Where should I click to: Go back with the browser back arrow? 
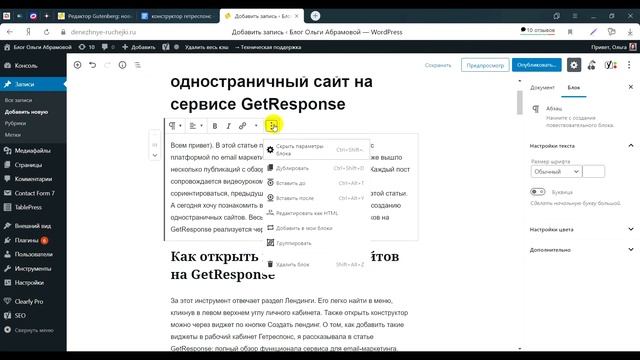point(10,32)
